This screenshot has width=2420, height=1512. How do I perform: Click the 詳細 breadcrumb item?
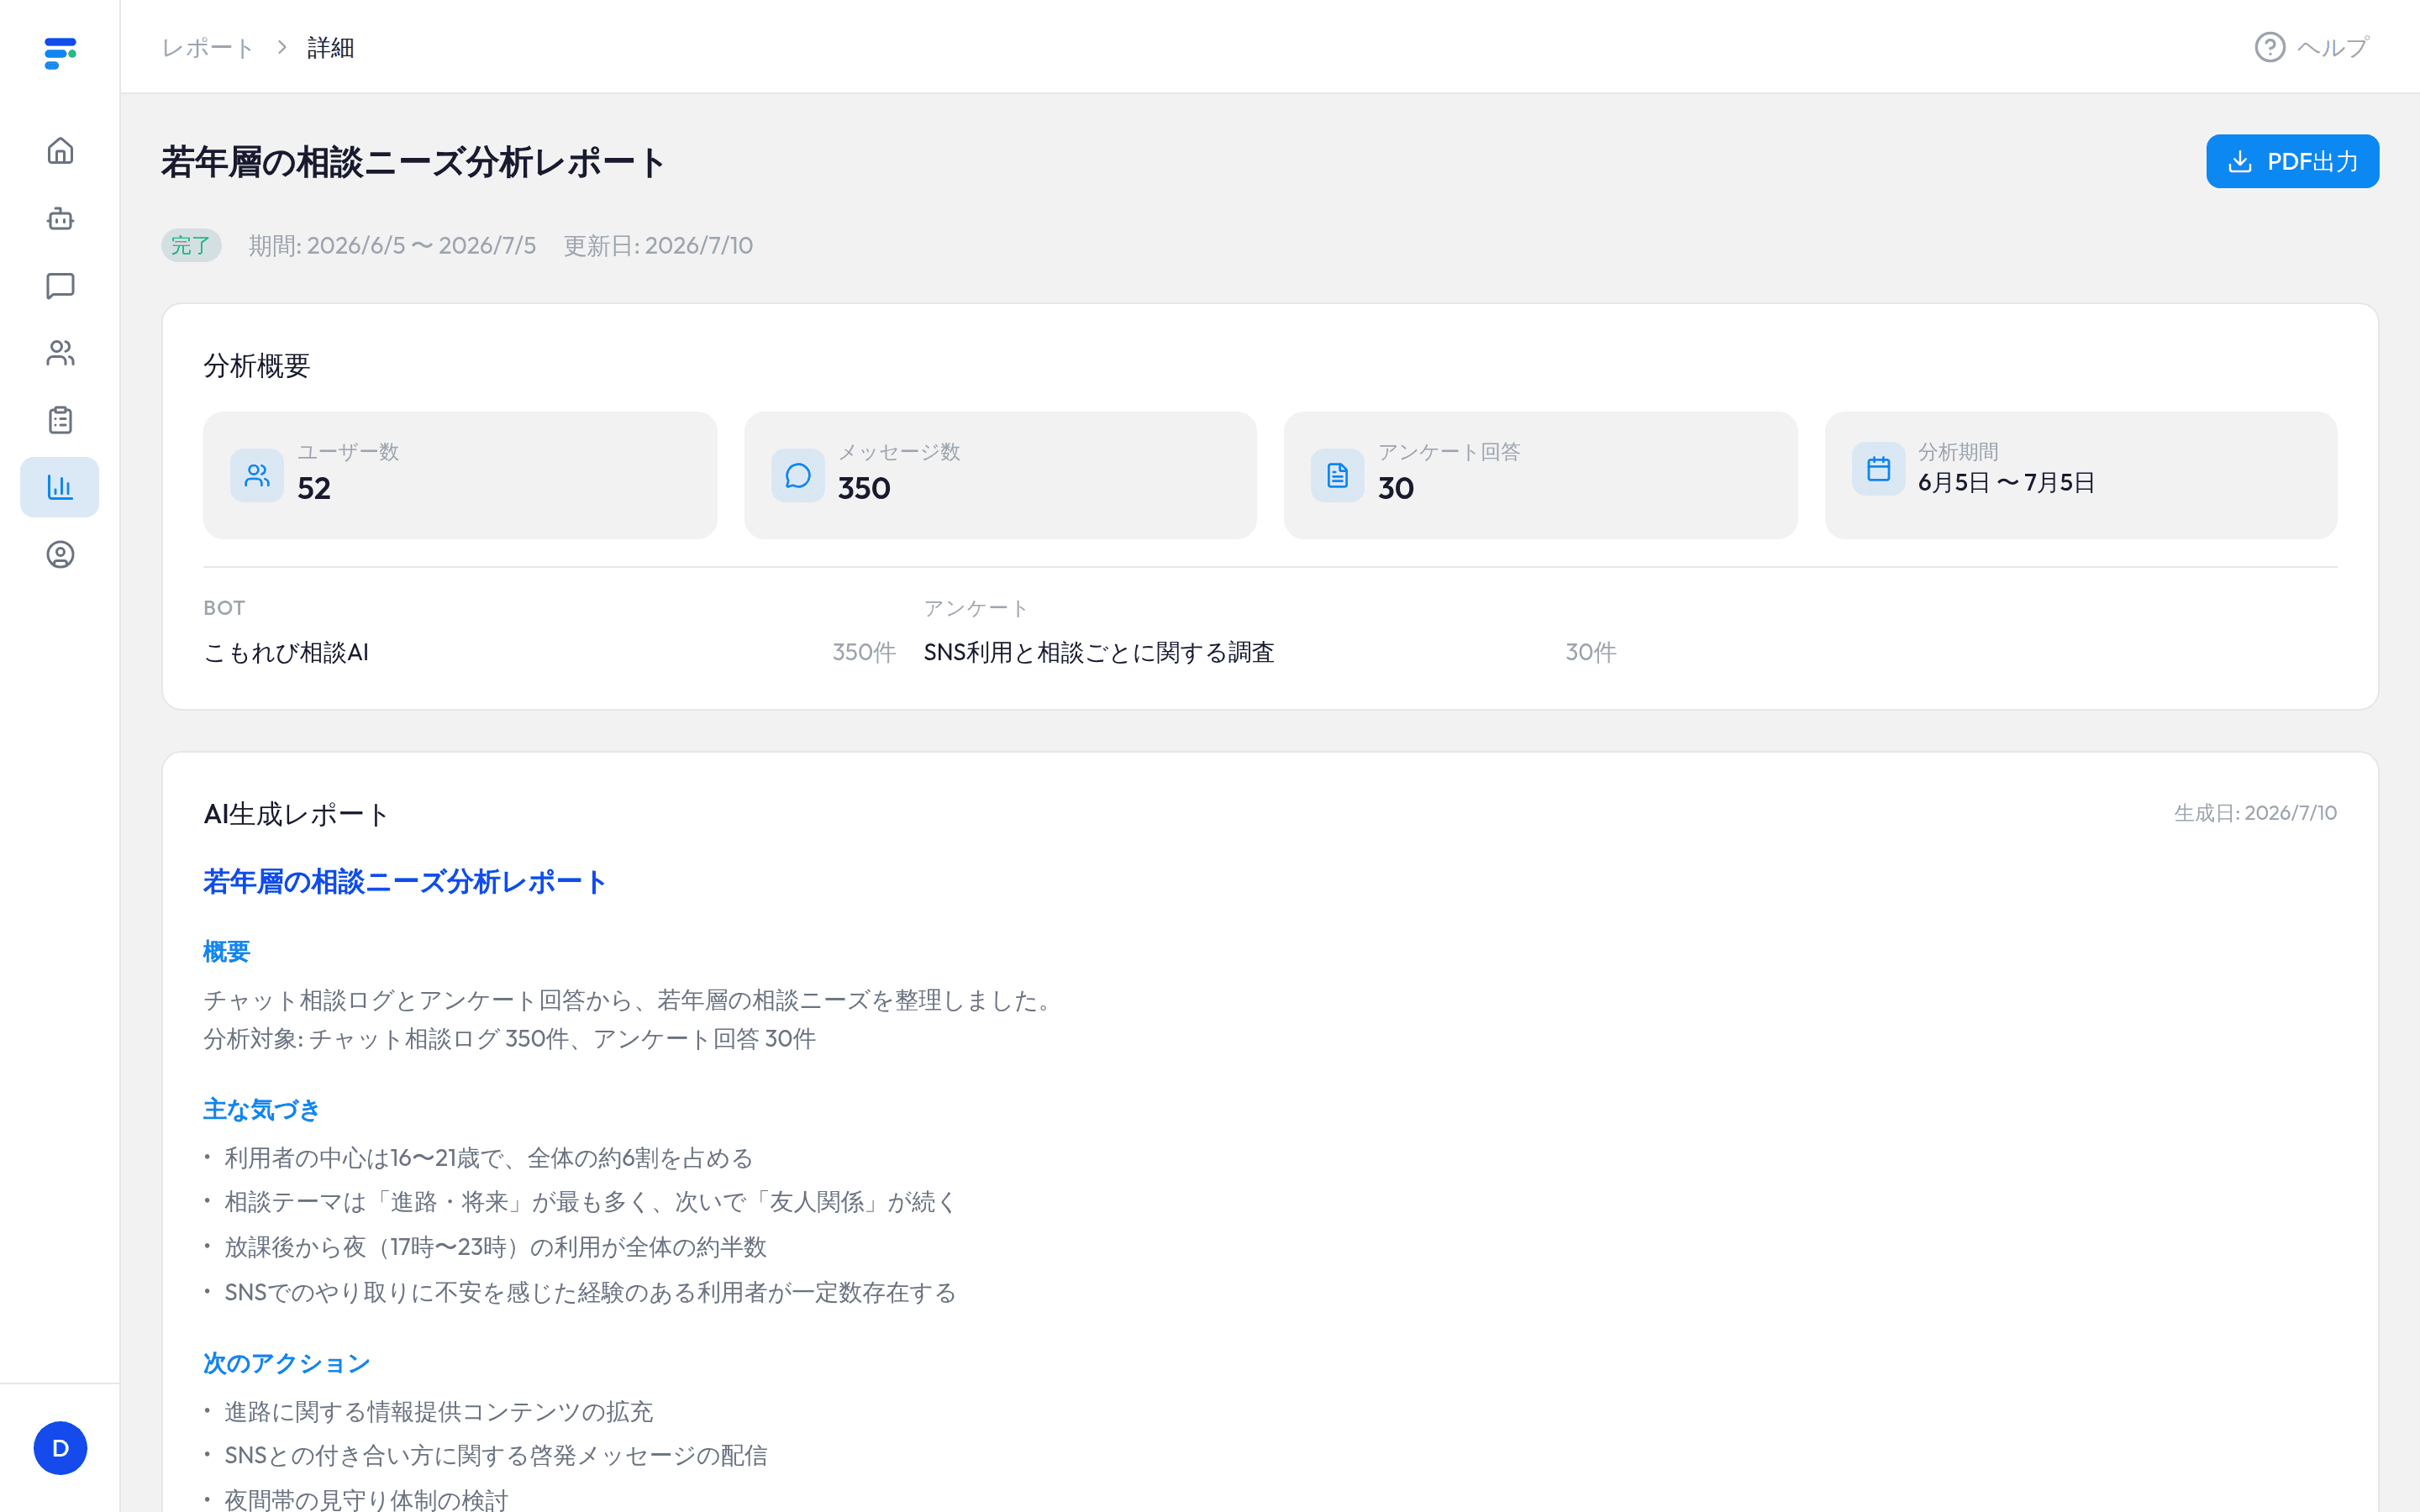coord(331,47)
